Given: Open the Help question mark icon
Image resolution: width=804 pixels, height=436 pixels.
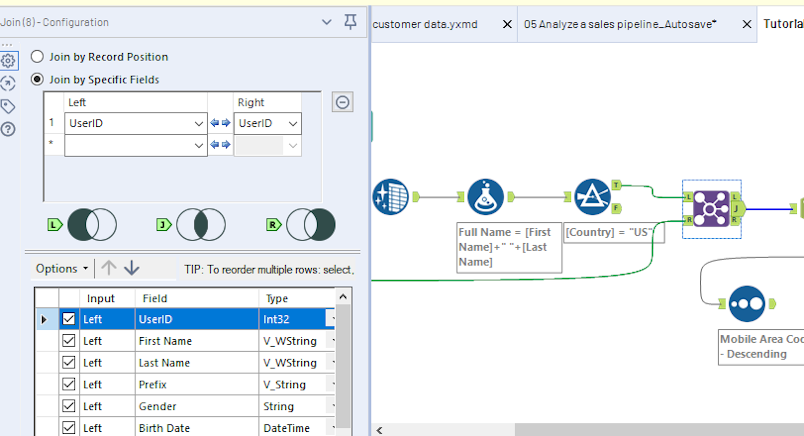Looking at the screenshot, I should [x=8, y=129].
